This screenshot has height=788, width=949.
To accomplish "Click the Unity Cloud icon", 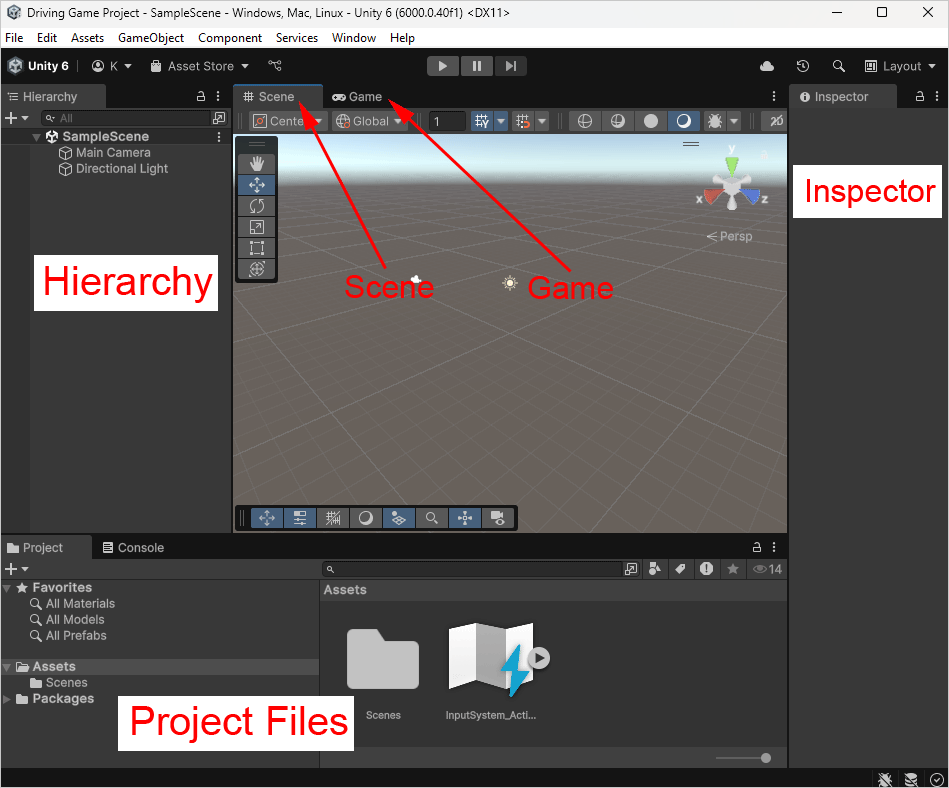I will point(767,66).
